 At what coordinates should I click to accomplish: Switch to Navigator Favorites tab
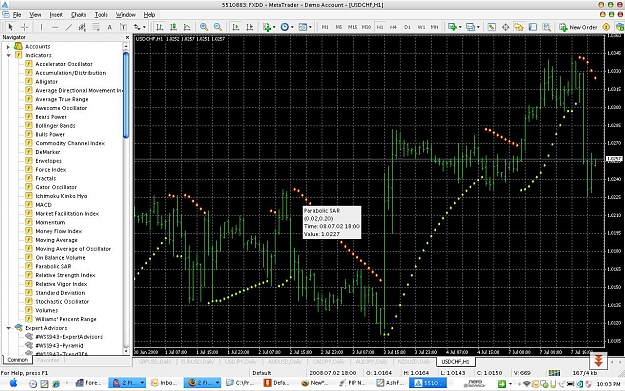pyautogui.click(x=48, y=360)
